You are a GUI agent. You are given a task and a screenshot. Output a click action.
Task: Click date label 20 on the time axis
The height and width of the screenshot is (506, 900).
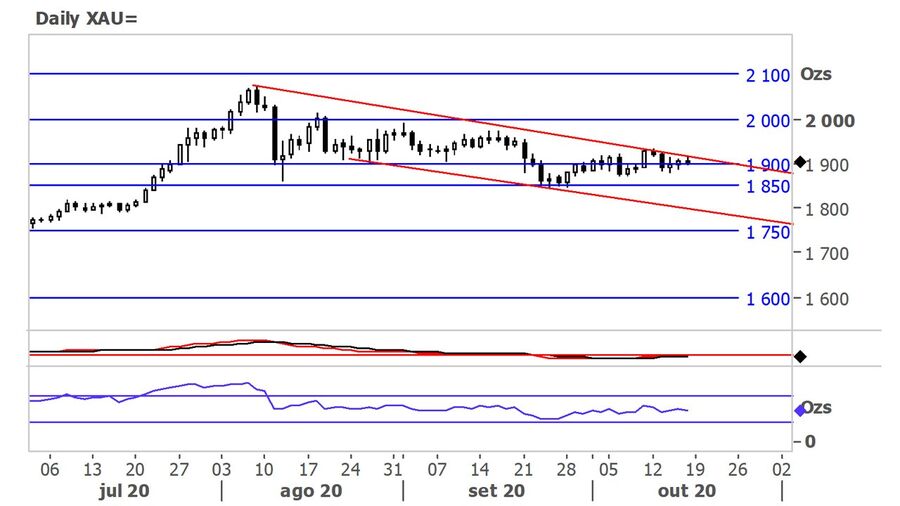pyautogui.click(x=135, y=469)
